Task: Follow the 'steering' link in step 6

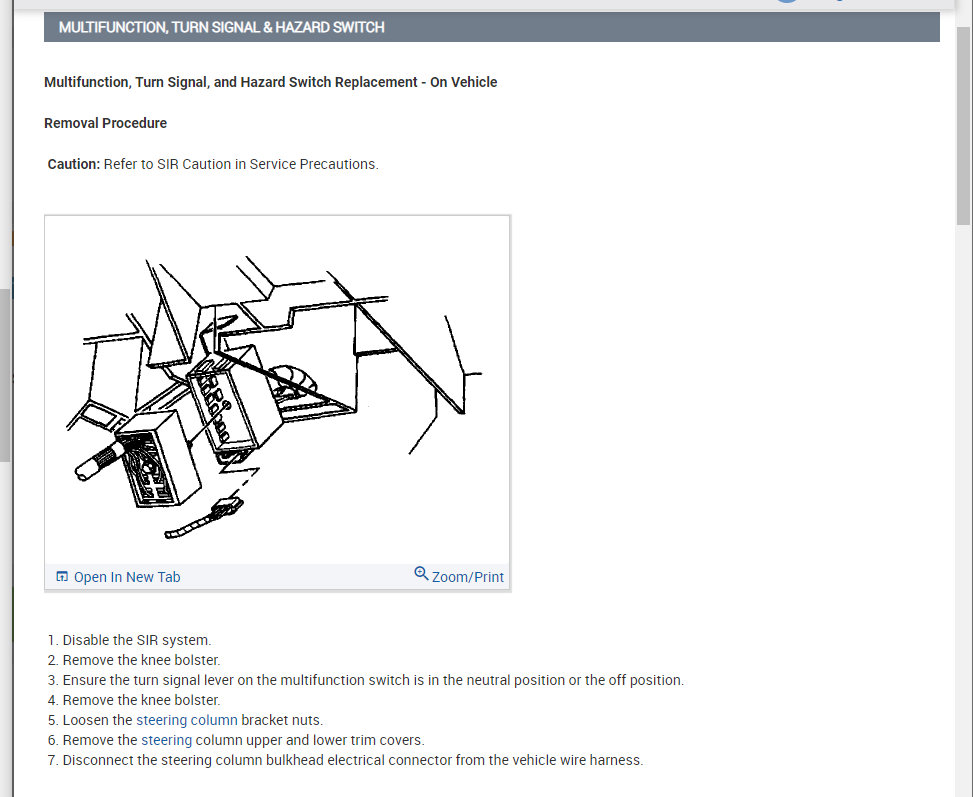Action: tap(166, 740)
